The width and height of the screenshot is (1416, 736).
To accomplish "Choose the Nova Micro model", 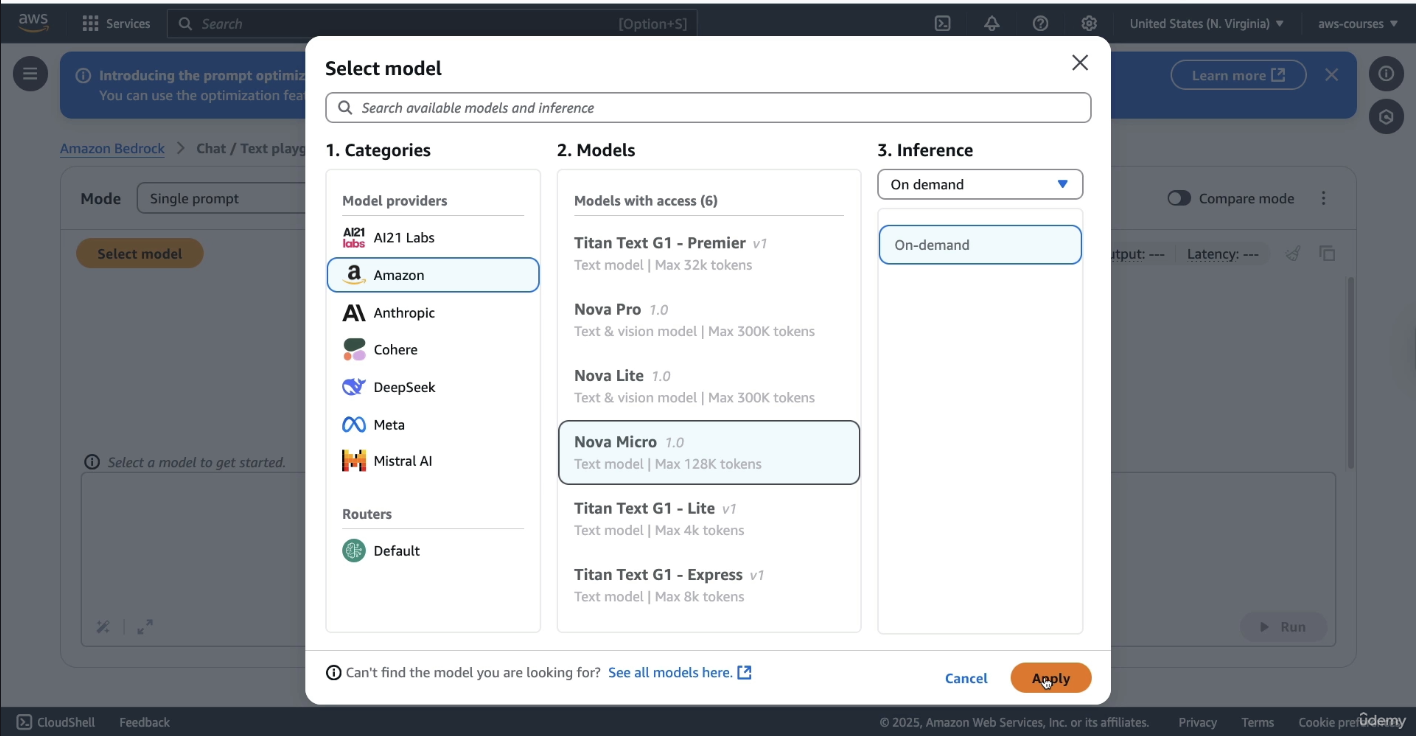I will [x=709, y=453].
